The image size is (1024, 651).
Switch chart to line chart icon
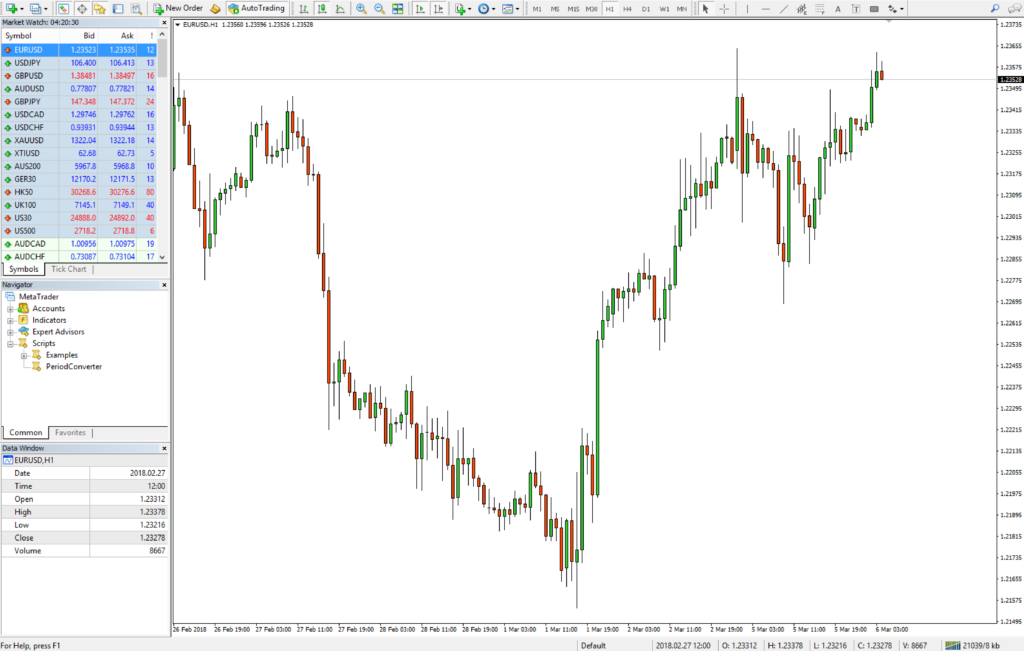(340, 8)
